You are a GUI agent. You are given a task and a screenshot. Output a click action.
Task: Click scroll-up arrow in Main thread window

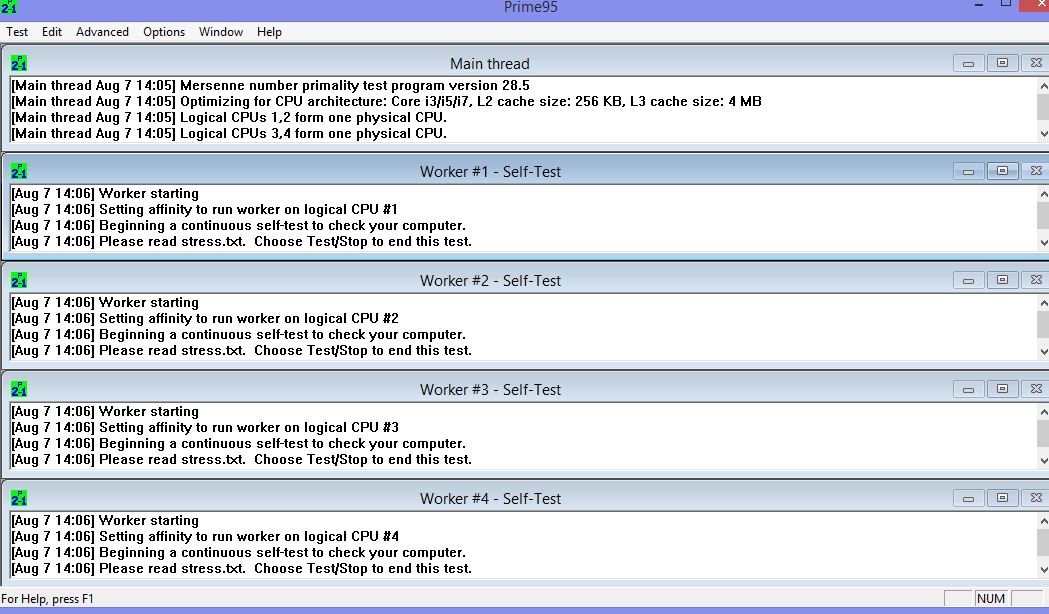click(x=1043, y=86)
